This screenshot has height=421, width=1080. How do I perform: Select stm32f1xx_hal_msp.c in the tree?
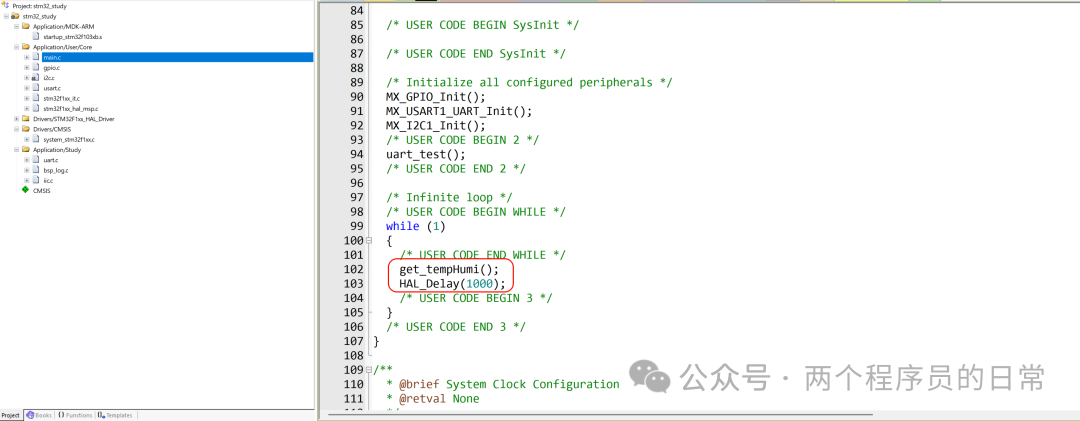70,109
